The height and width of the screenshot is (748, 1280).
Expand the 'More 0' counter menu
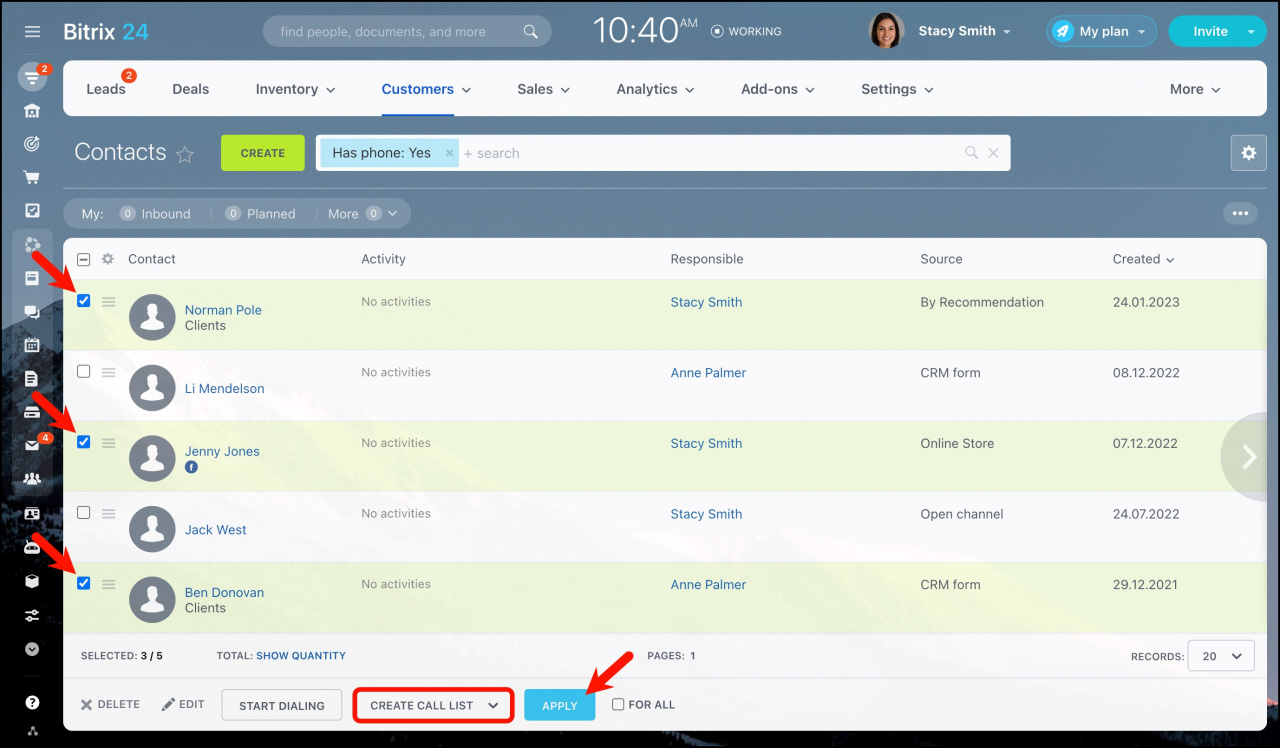tap(362, 213)
